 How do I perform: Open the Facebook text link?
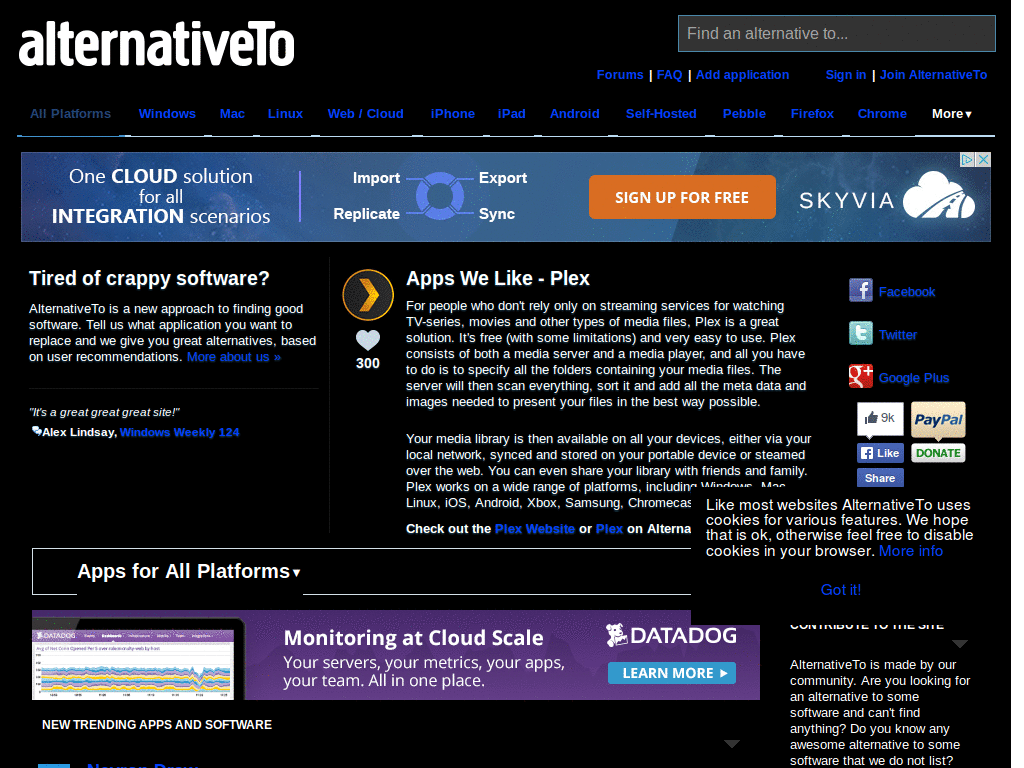(907, 292)
